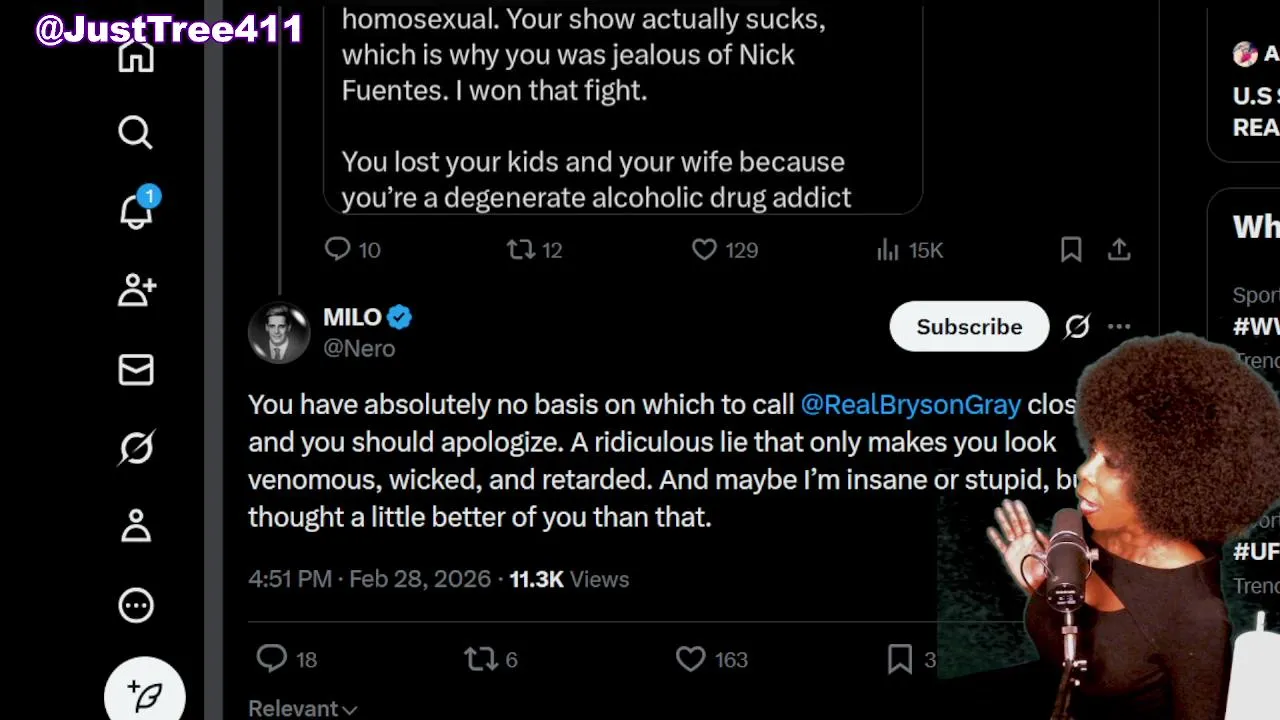The image size is (1280, 720).
Task: Open Notifications bell with 1 badge
Action: click(136, 210)
